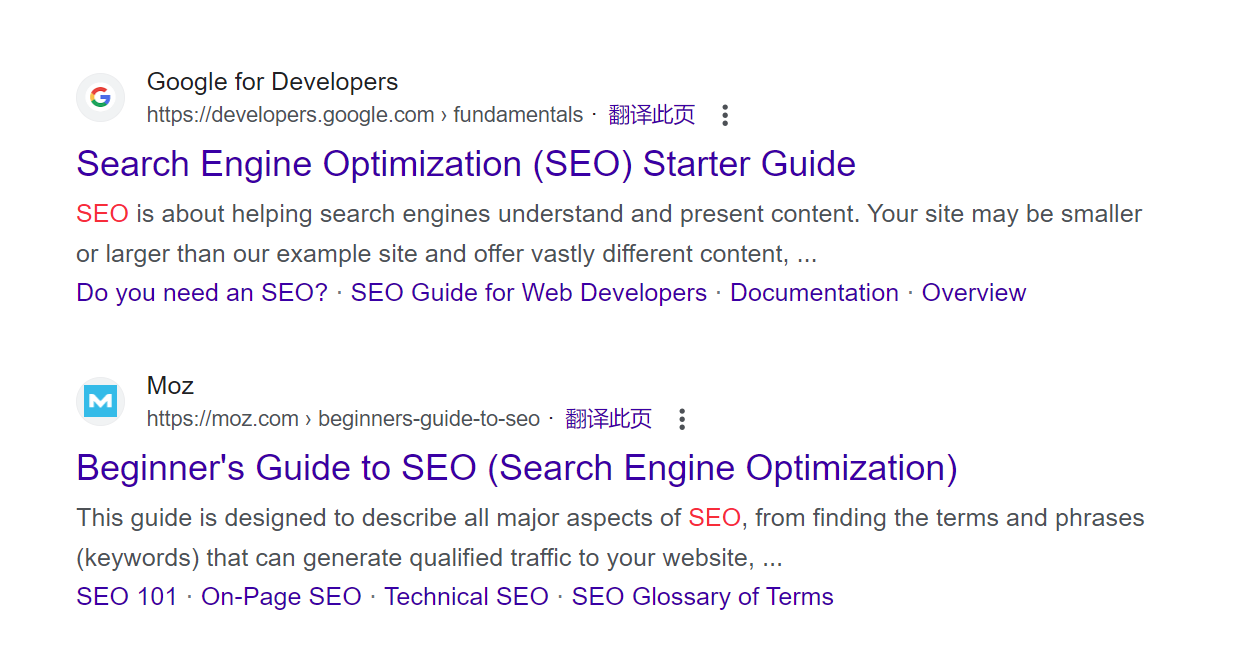Image resolution: width=1259 pixels, height=657 pixels.
Task: Open the SEO 101 sitelink
Action: [x=127, y=596]
